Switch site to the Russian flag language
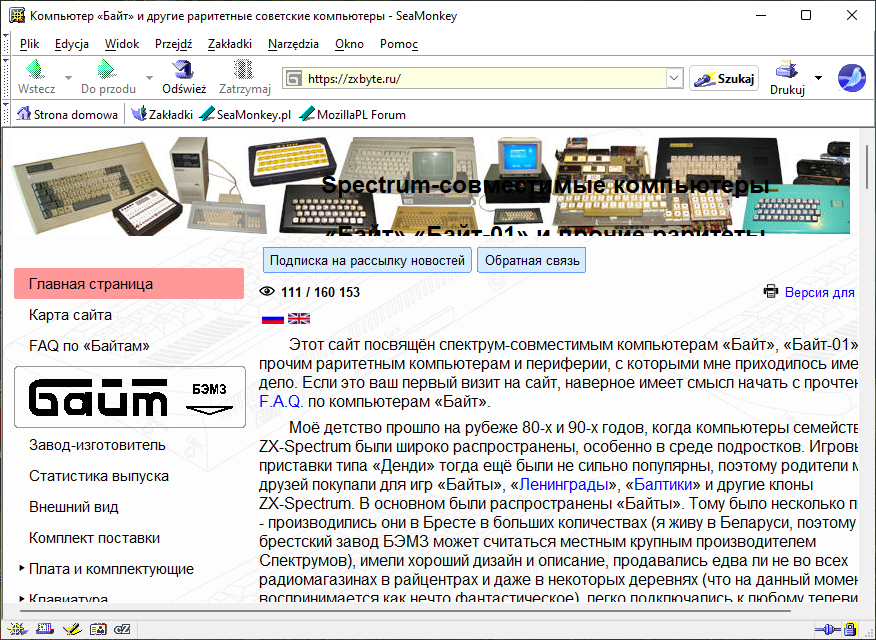The width and height of the screenshot is (876, 640). tap(273, 319)
